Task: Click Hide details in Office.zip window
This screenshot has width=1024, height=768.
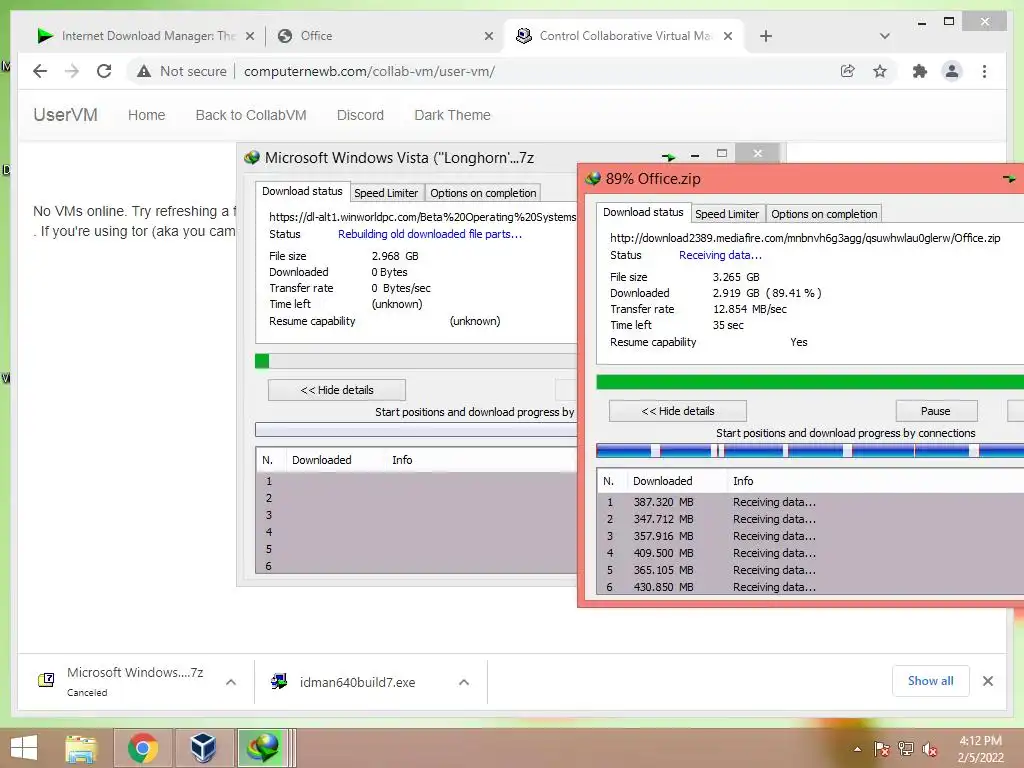Action: tap(678, 411)
